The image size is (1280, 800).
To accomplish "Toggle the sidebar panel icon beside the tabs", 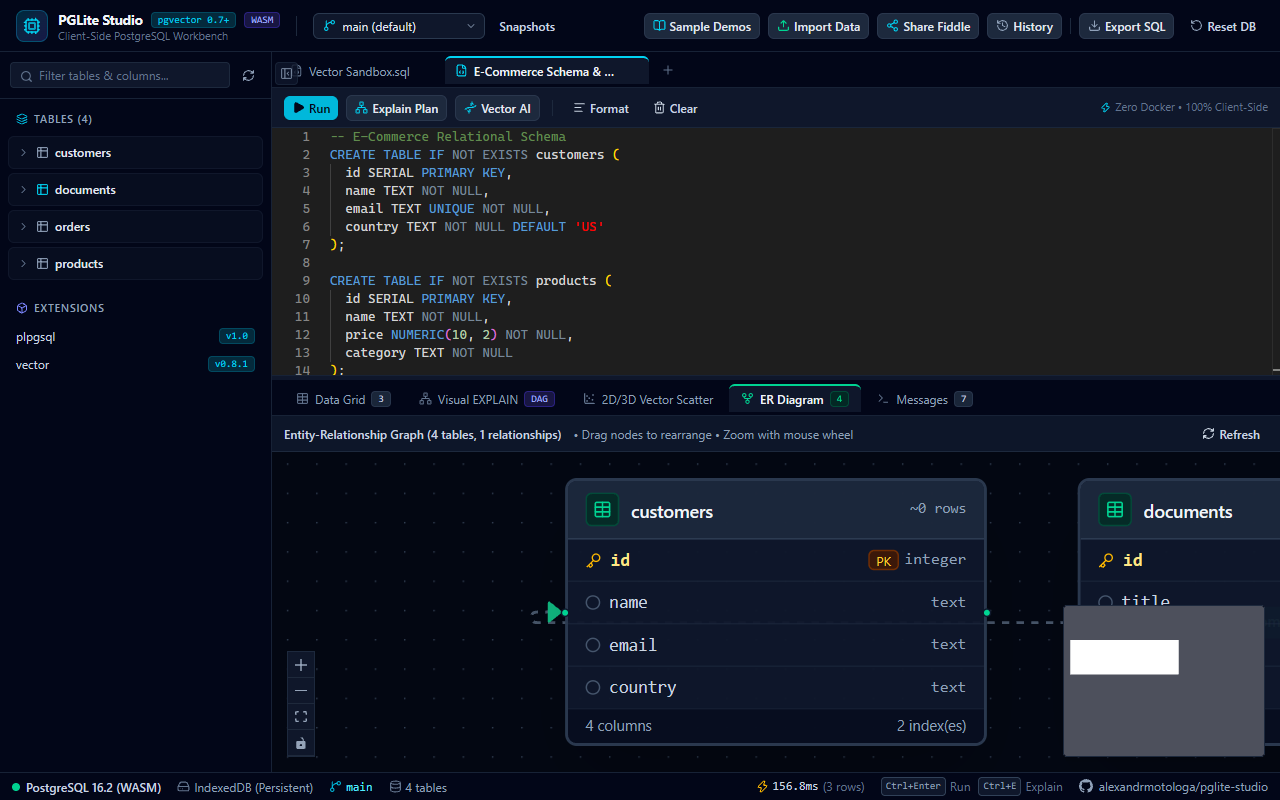I will 287,72.
